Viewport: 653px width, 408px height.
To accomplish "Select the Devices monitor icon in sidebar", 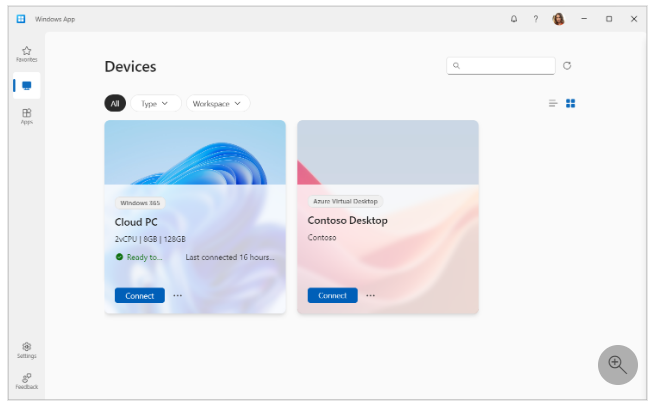I will (27, 86).
